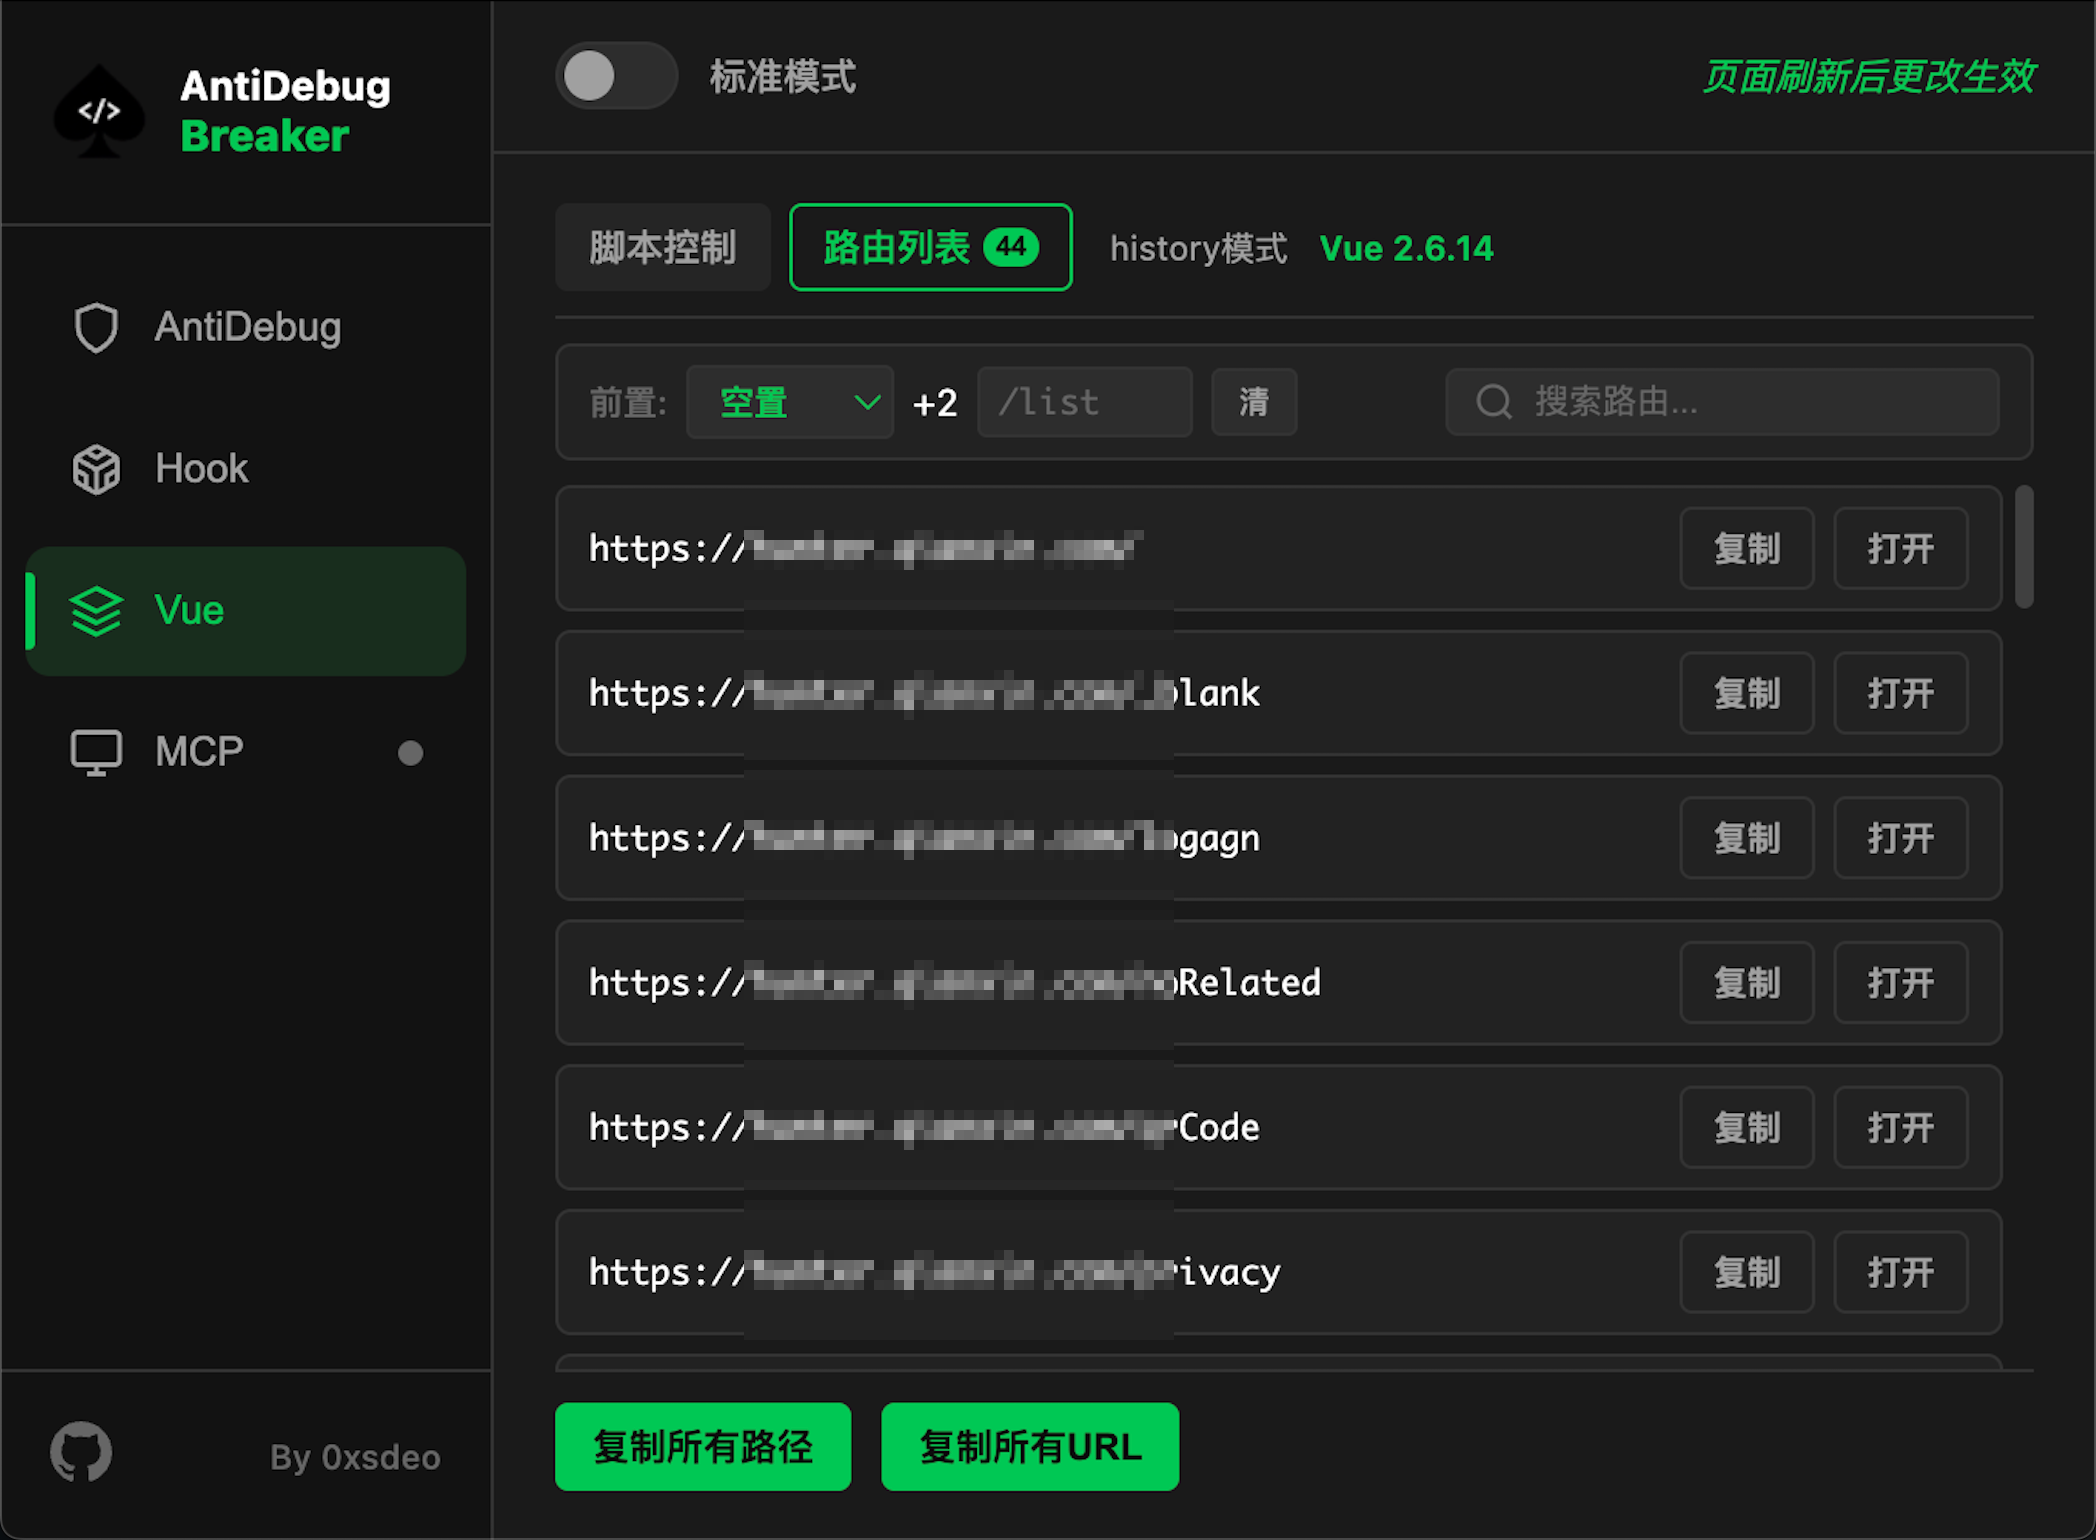Image resolution: width=2096 pixels, height=1540 pixels.
Task: Switch to the 路由列表 tab
Action: 931,247
